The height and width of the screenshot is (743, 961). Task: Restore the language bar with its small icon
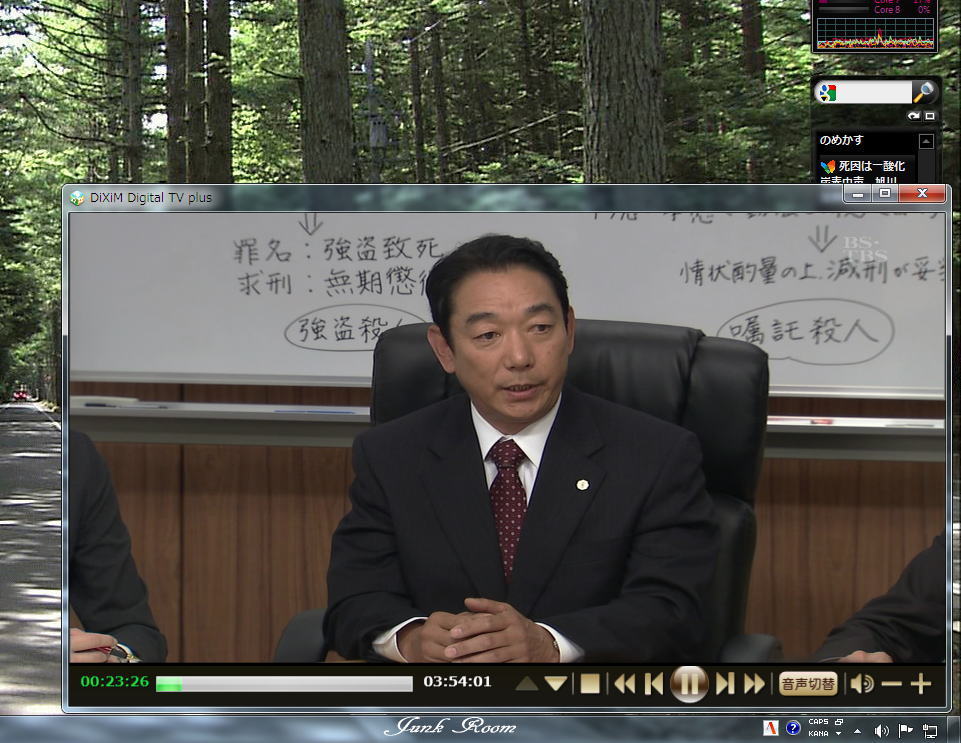839,722
